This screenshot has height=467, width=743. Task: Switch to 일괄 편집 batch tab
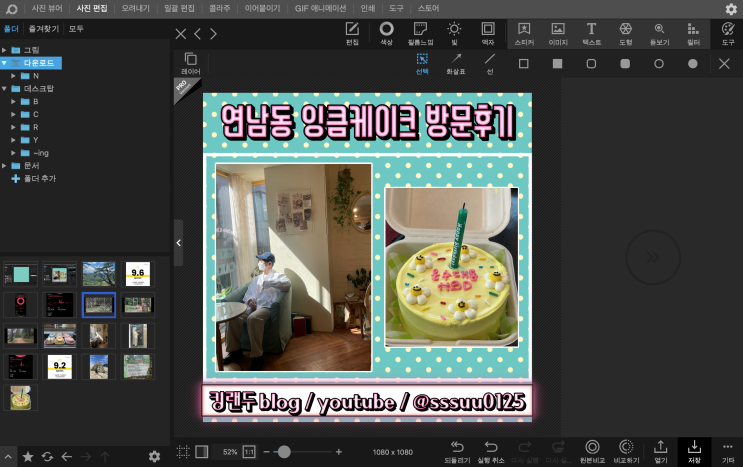(x=179, y=8)
